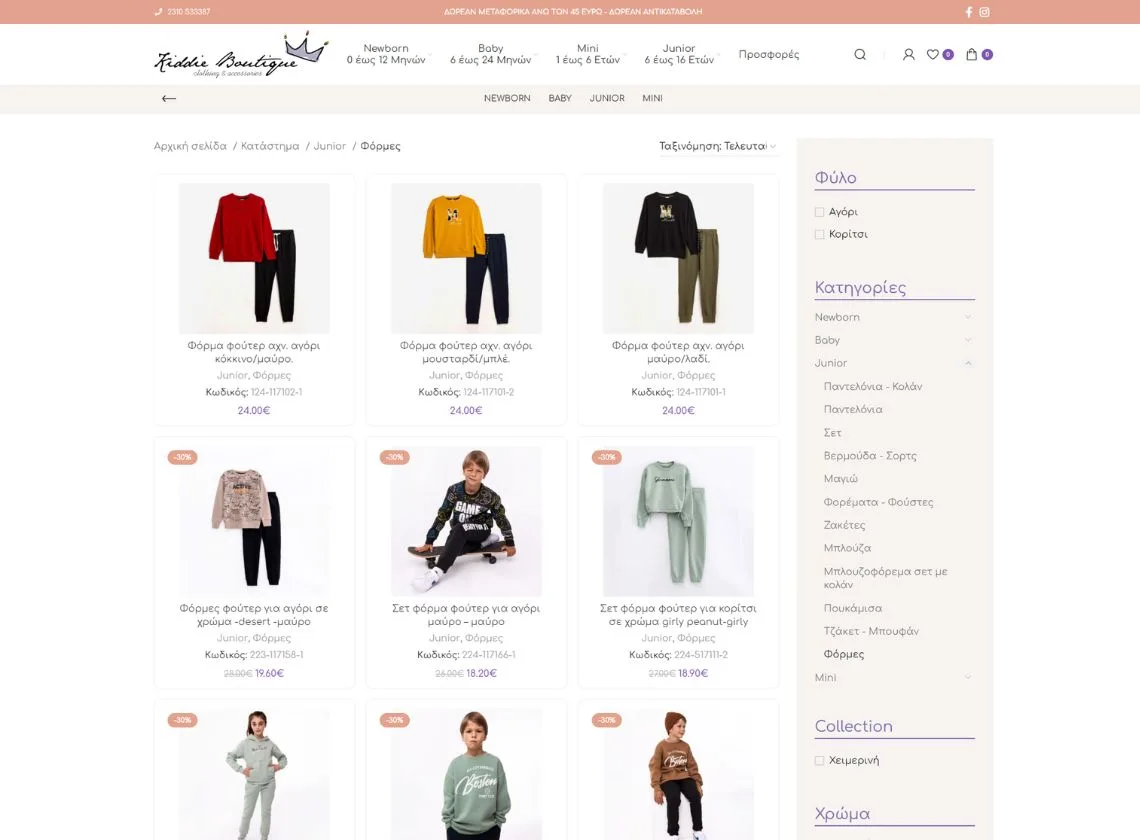Click the discounted price 19.60€

269,673
